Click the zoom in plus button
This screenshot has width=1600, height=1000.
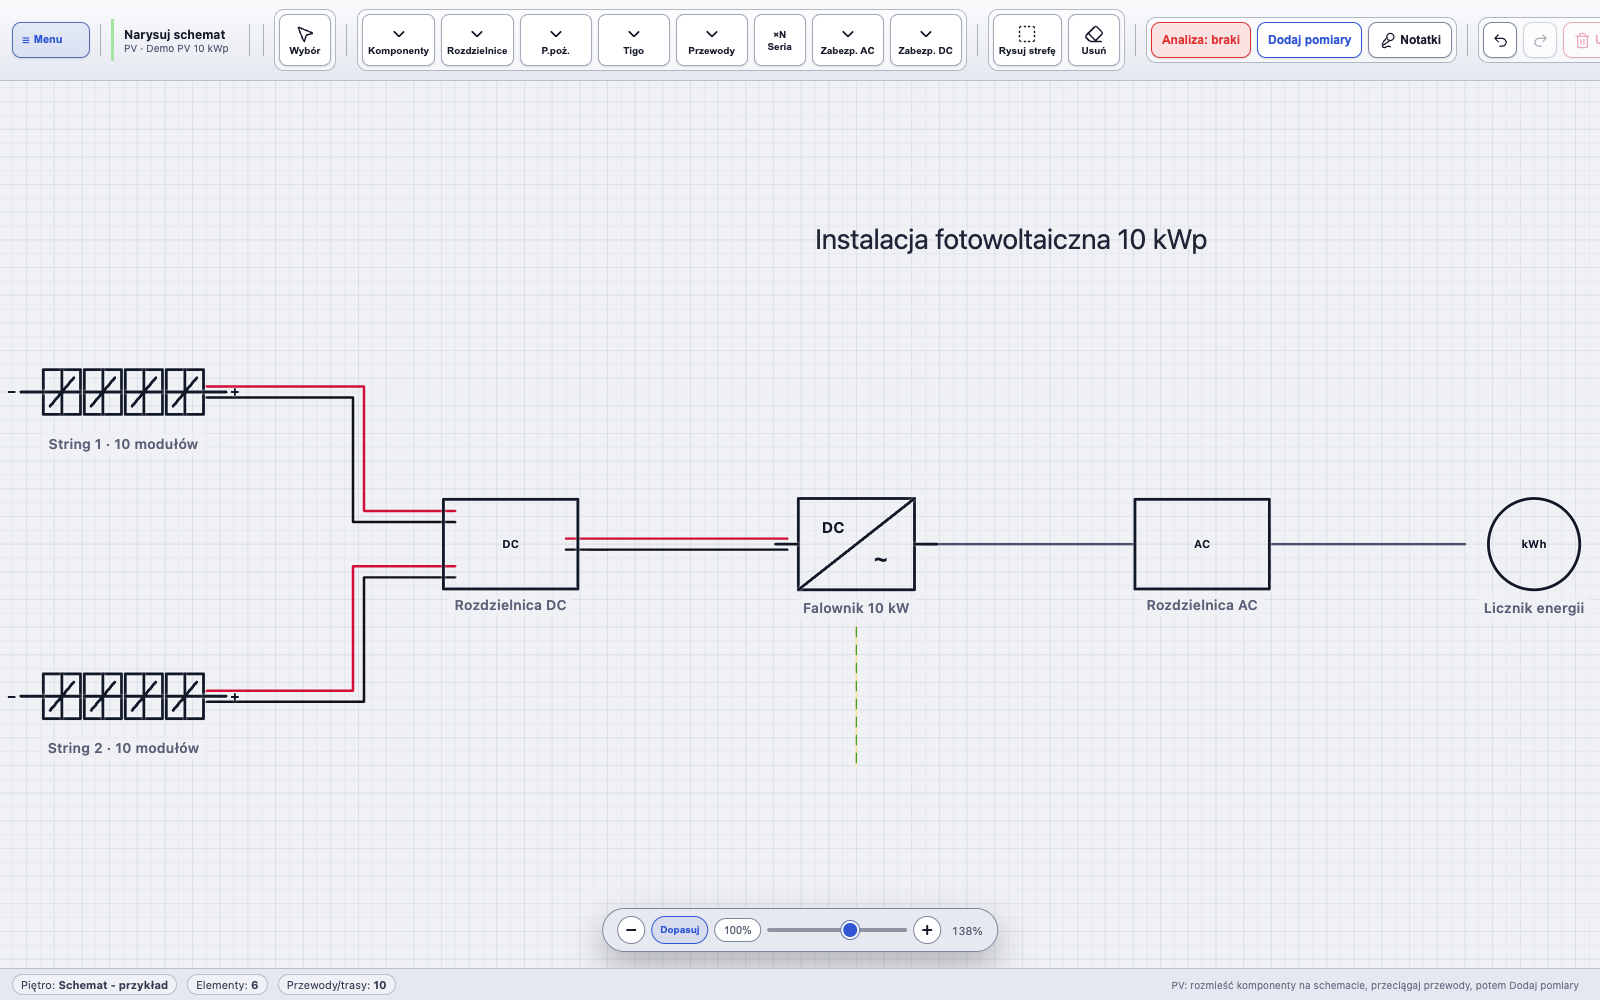pyautogui.click(x=927, y=930)
